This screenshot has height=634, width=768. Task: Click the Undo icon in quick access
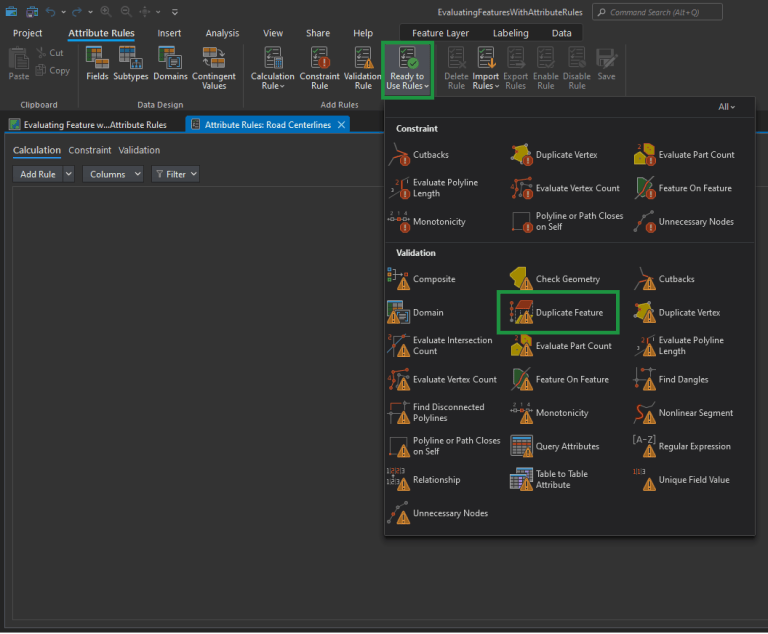click(x=50, y=12)
